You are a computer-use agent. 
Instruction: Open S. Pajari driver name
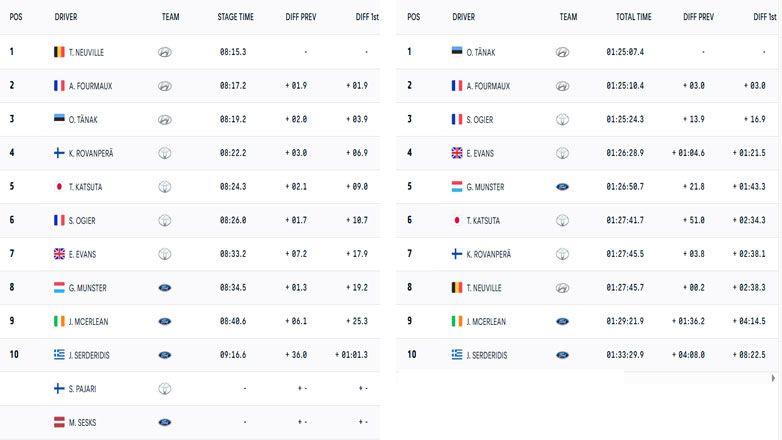(83, 389)
